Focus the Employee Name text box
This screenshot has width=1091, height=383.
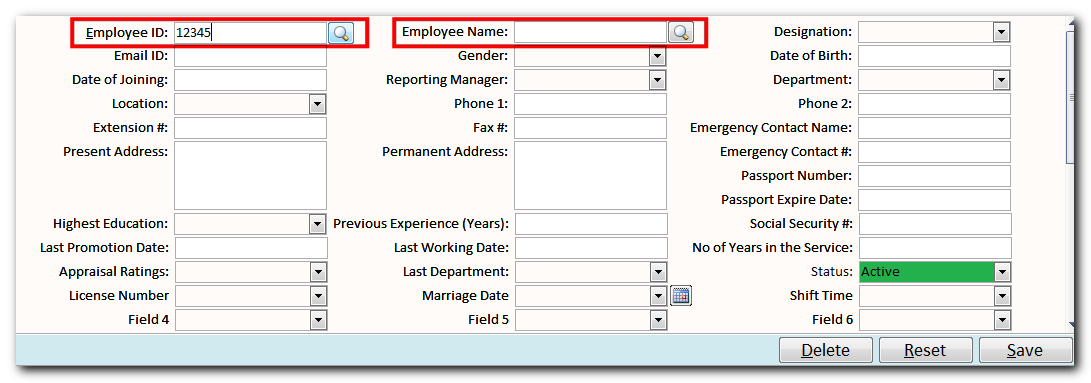[x=591, y=33]
